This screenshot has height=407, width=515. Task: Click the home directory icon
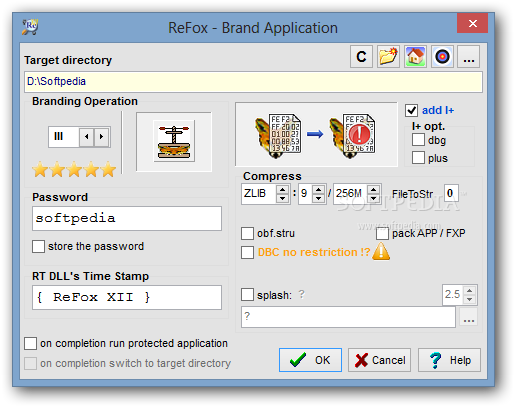[x=415, y=57]
